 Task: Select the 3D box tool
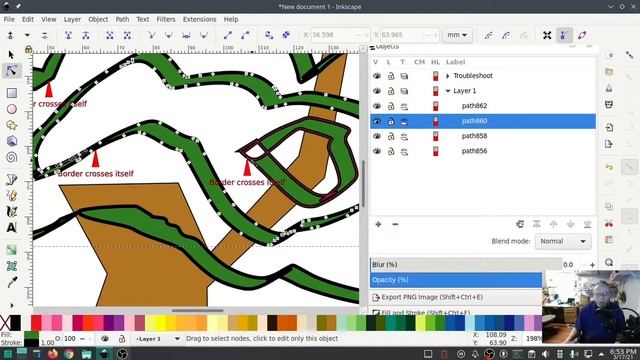click(11, 141)
